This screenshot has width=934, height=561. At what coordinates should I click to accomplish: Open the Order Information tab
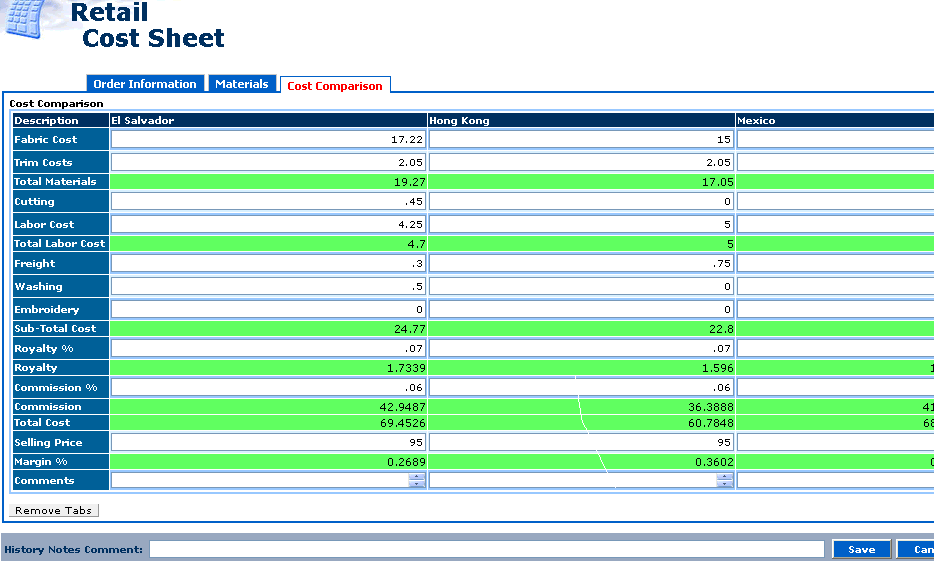click(145, 83)
